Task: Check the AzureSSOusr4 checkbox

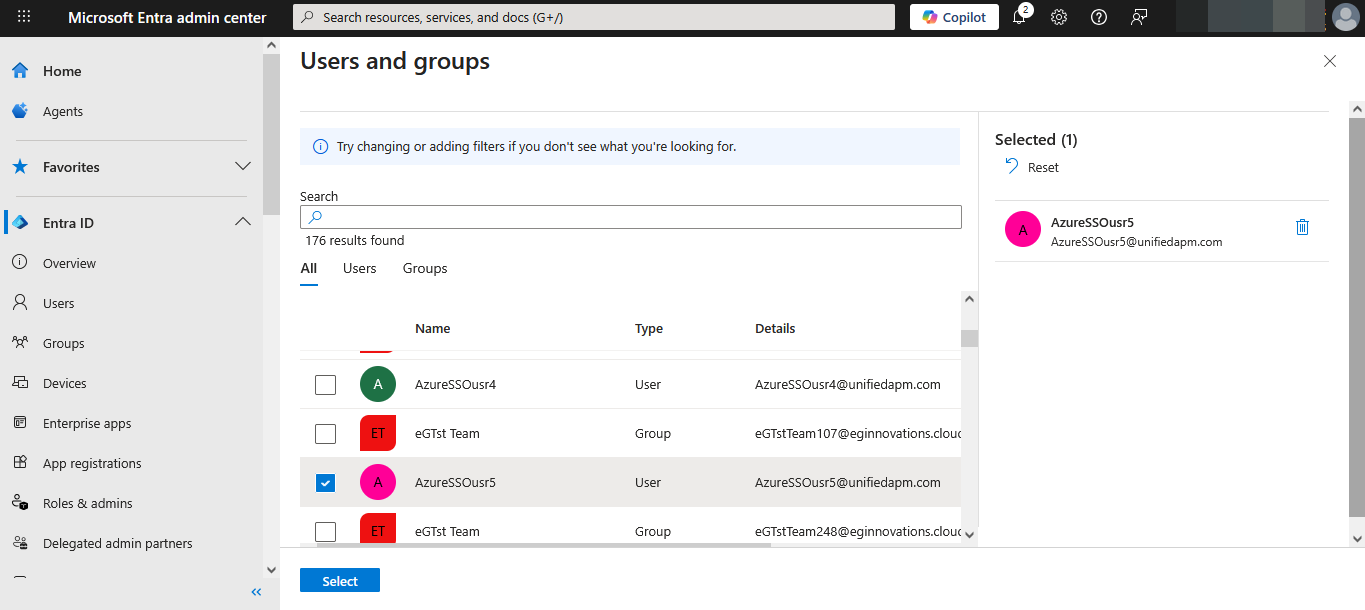Action: coord(325,384)
